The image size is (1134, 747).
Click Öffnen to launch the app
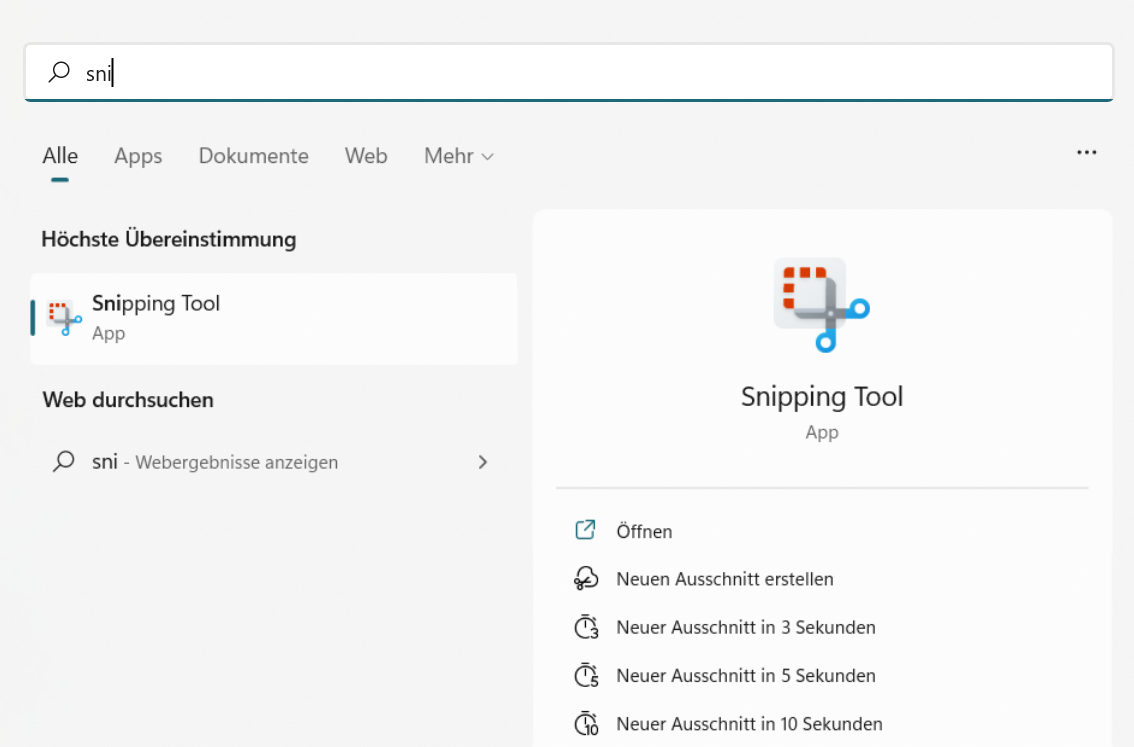[x=644, y=532]
